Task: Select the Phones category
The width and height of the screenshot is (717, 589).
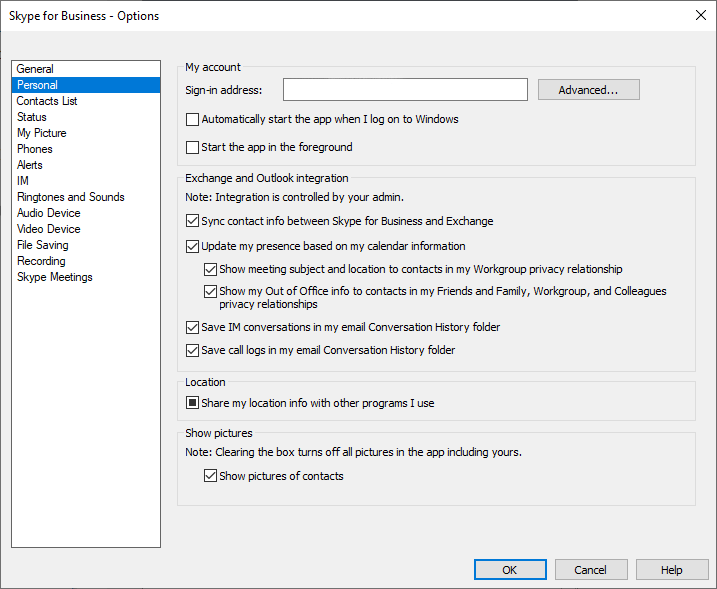Action: pos(35,149)
